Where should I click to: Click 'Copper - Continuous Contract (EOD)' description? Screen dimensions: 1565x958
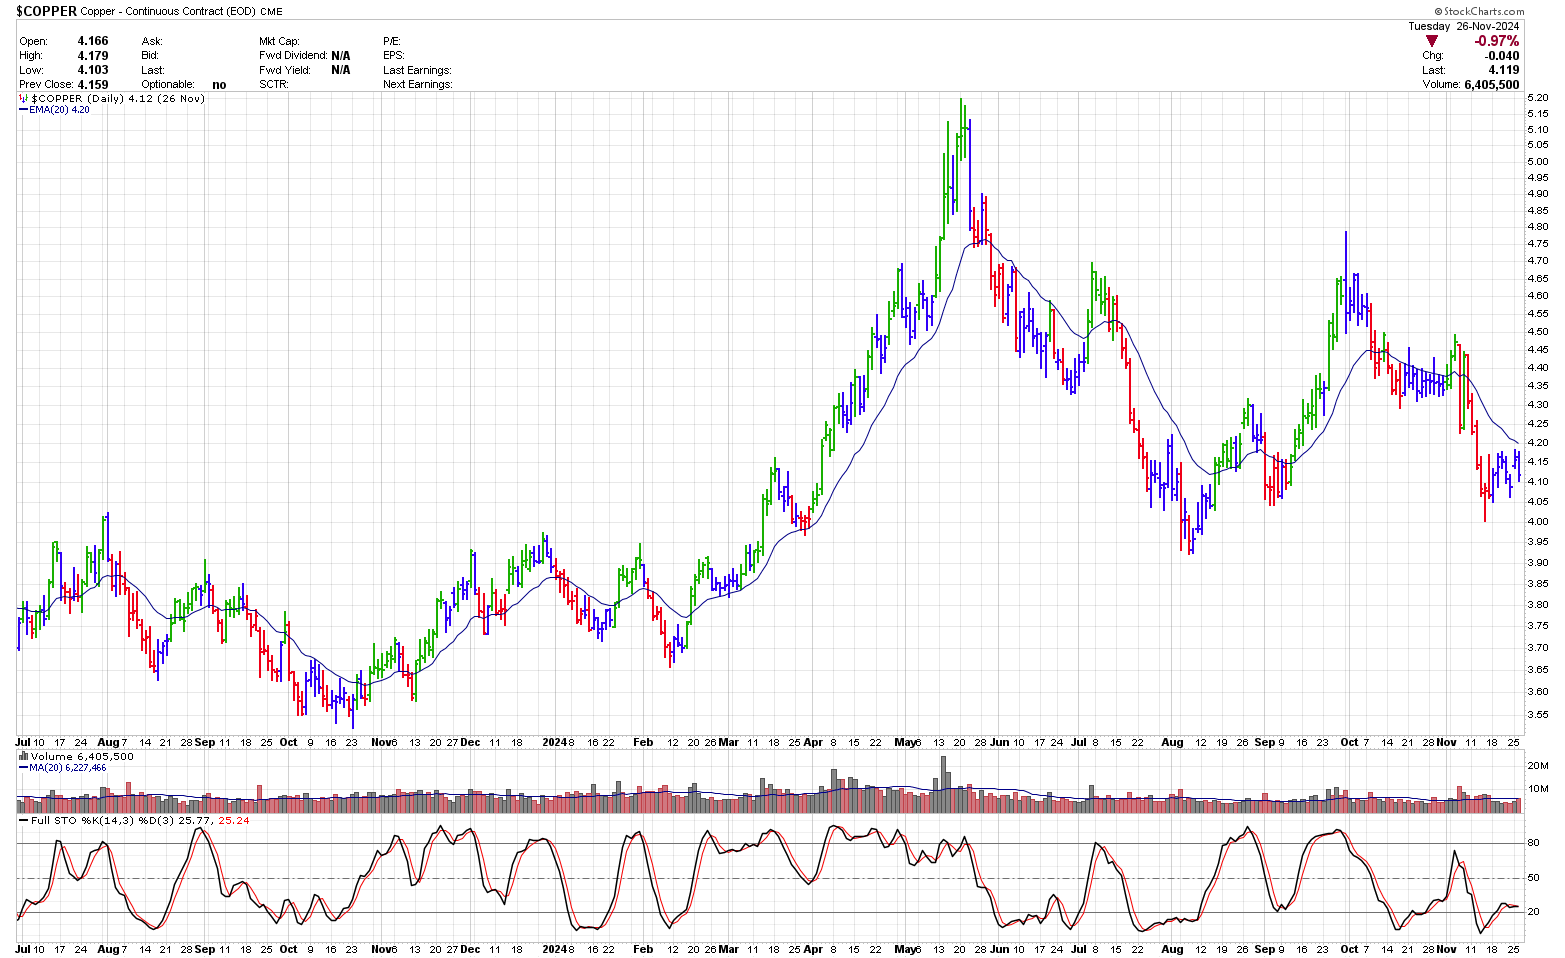click(x=168, y=12)
